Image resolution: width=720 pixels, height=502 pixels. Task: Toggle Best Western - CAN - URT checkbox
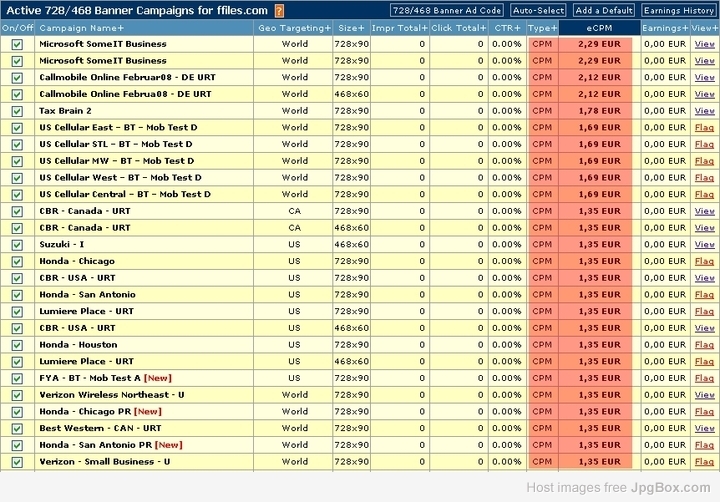coord(17,428)
